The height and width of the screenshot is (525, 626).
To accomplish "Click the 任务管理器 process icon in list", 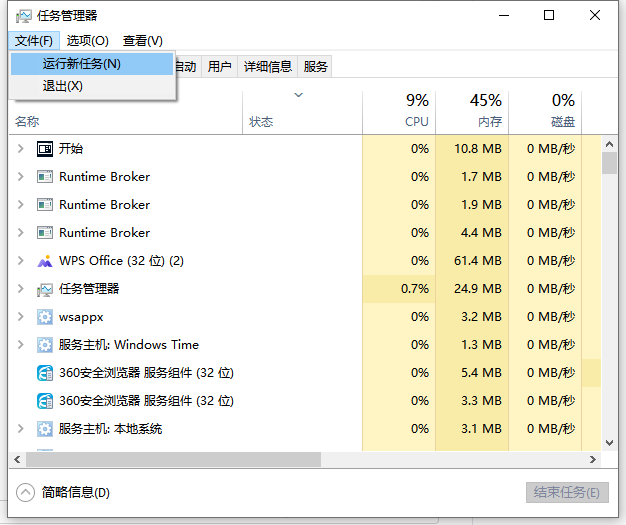I will click(x=45, y=289).
